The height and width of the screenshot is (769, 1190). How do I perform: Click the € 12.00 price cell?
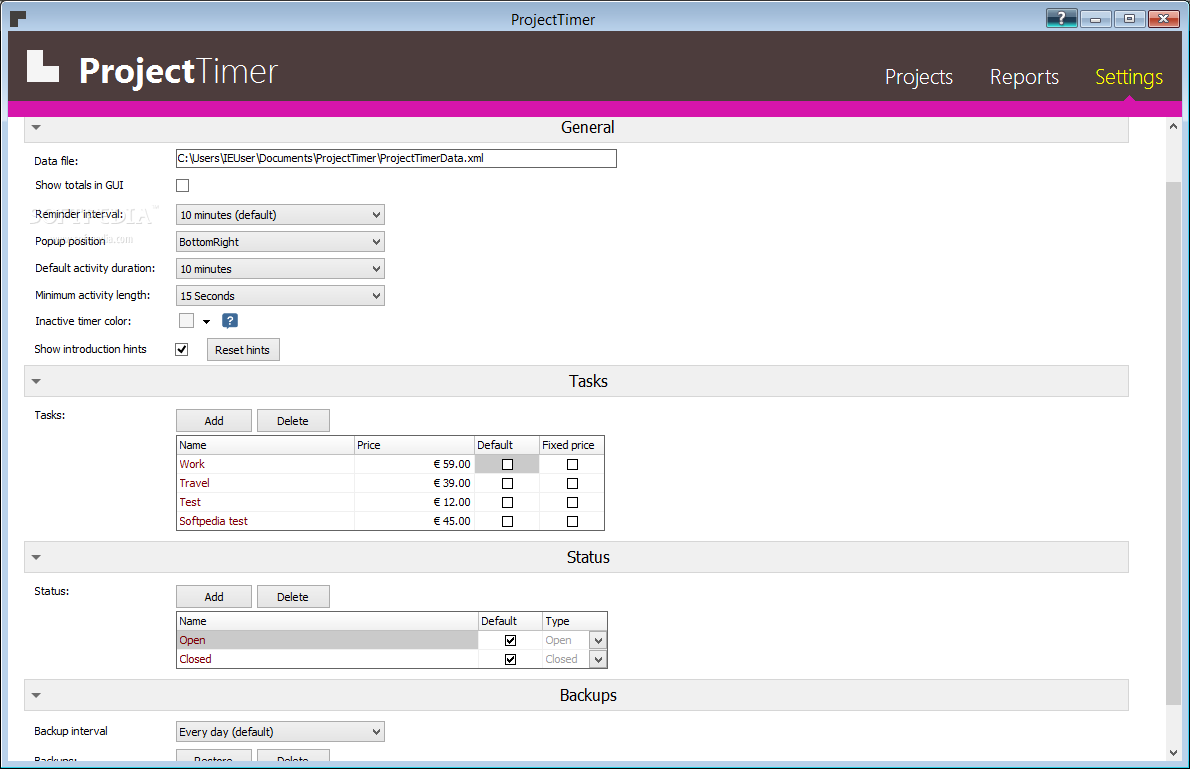click(414, 502)
